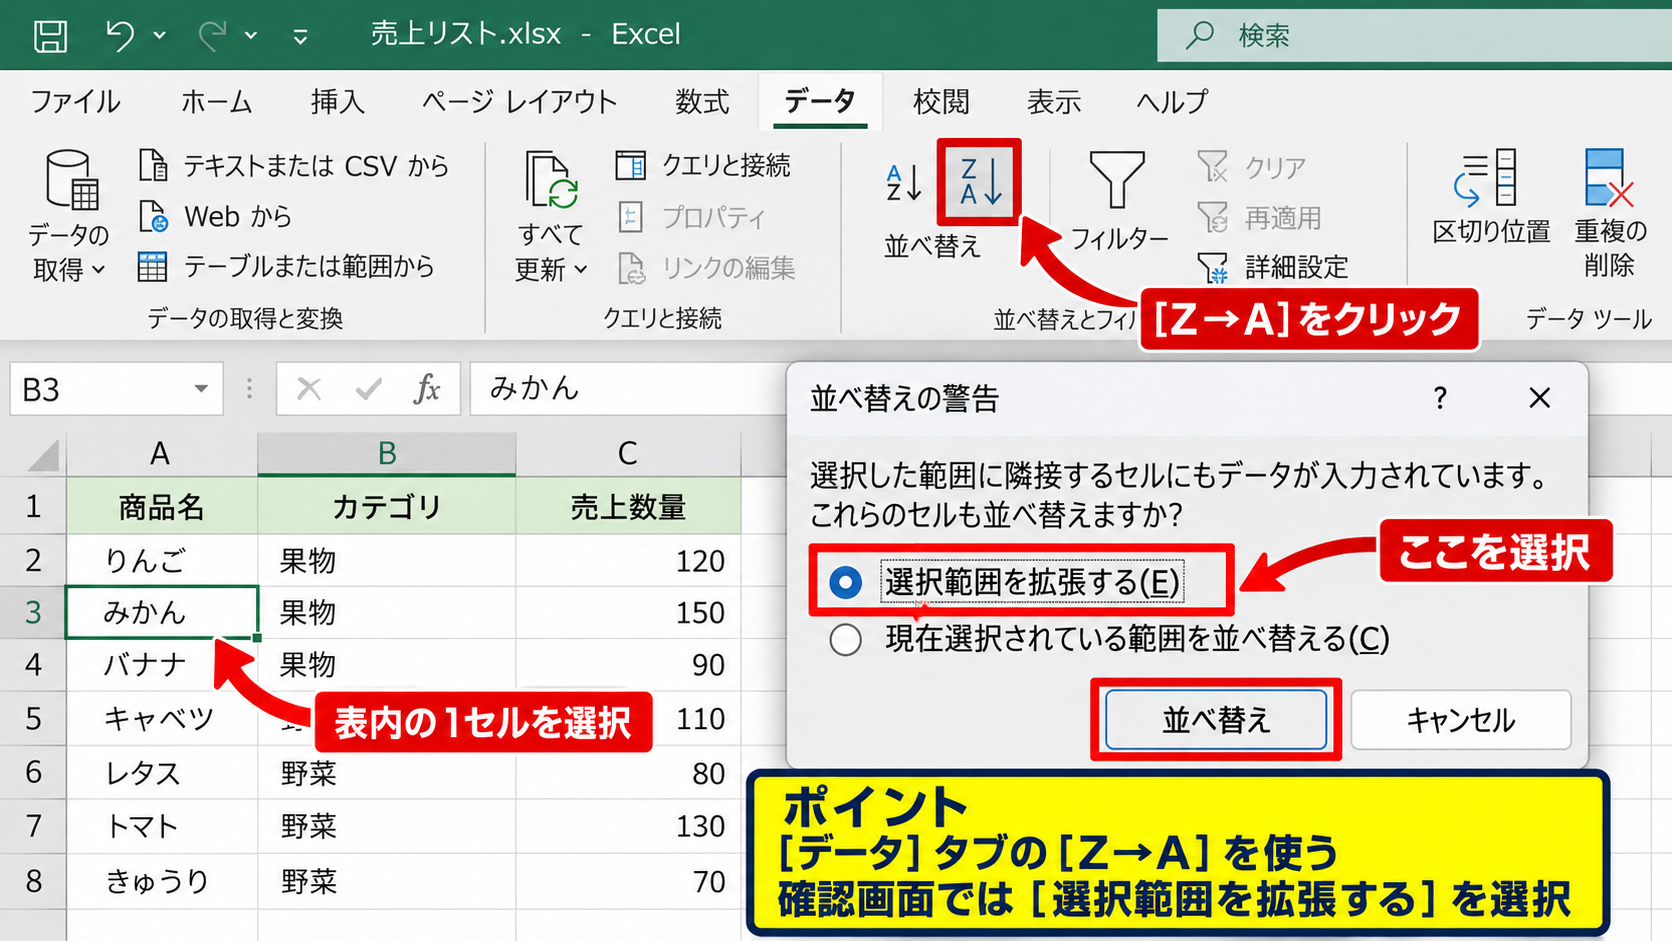This screenshot has width=1672, height=941.
Task: Click テキストまたは CSV から import icon
Action: pos(153,165)
